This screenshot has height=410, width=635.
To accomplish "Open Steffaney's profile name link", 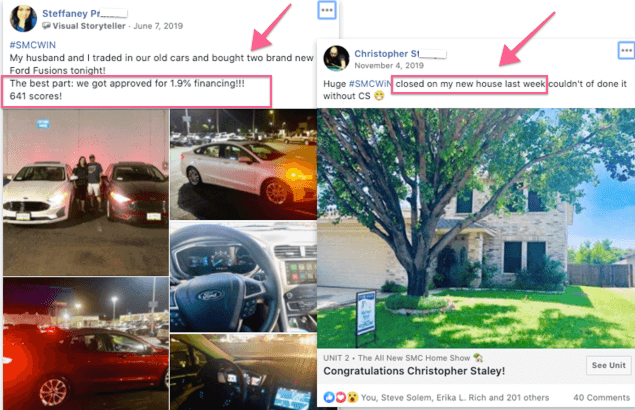I will tap(84, 13).
